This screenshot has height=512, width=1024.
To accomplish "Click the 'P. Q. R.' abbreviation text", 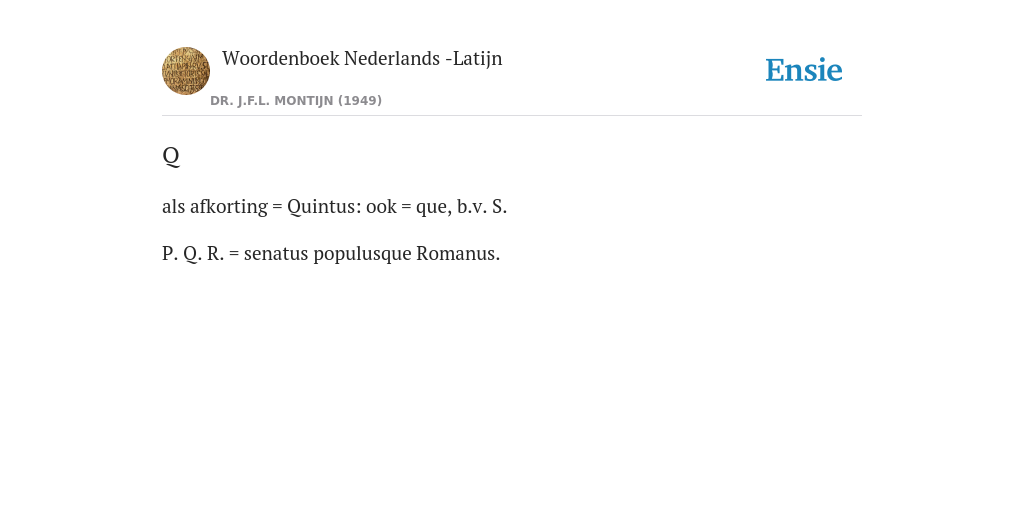I will pos(193,253).
